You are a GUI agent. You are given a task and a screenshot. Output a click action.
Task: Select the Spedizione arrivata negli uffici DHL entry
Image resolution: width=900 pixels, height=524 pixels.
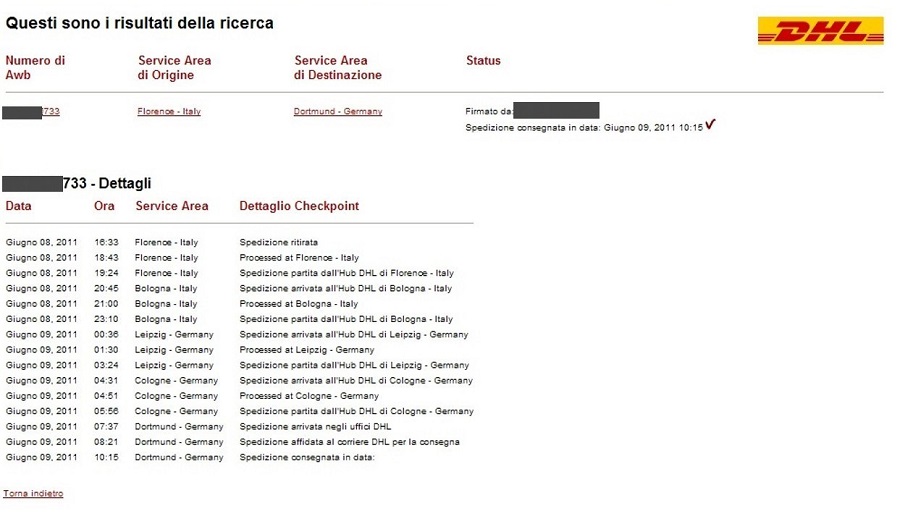[x=315, y=427]
